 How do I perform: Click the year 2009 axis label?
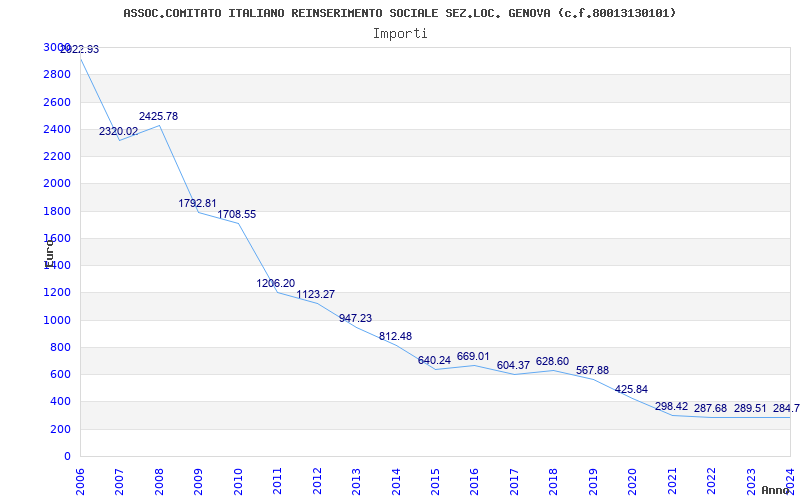coord(199,482)
